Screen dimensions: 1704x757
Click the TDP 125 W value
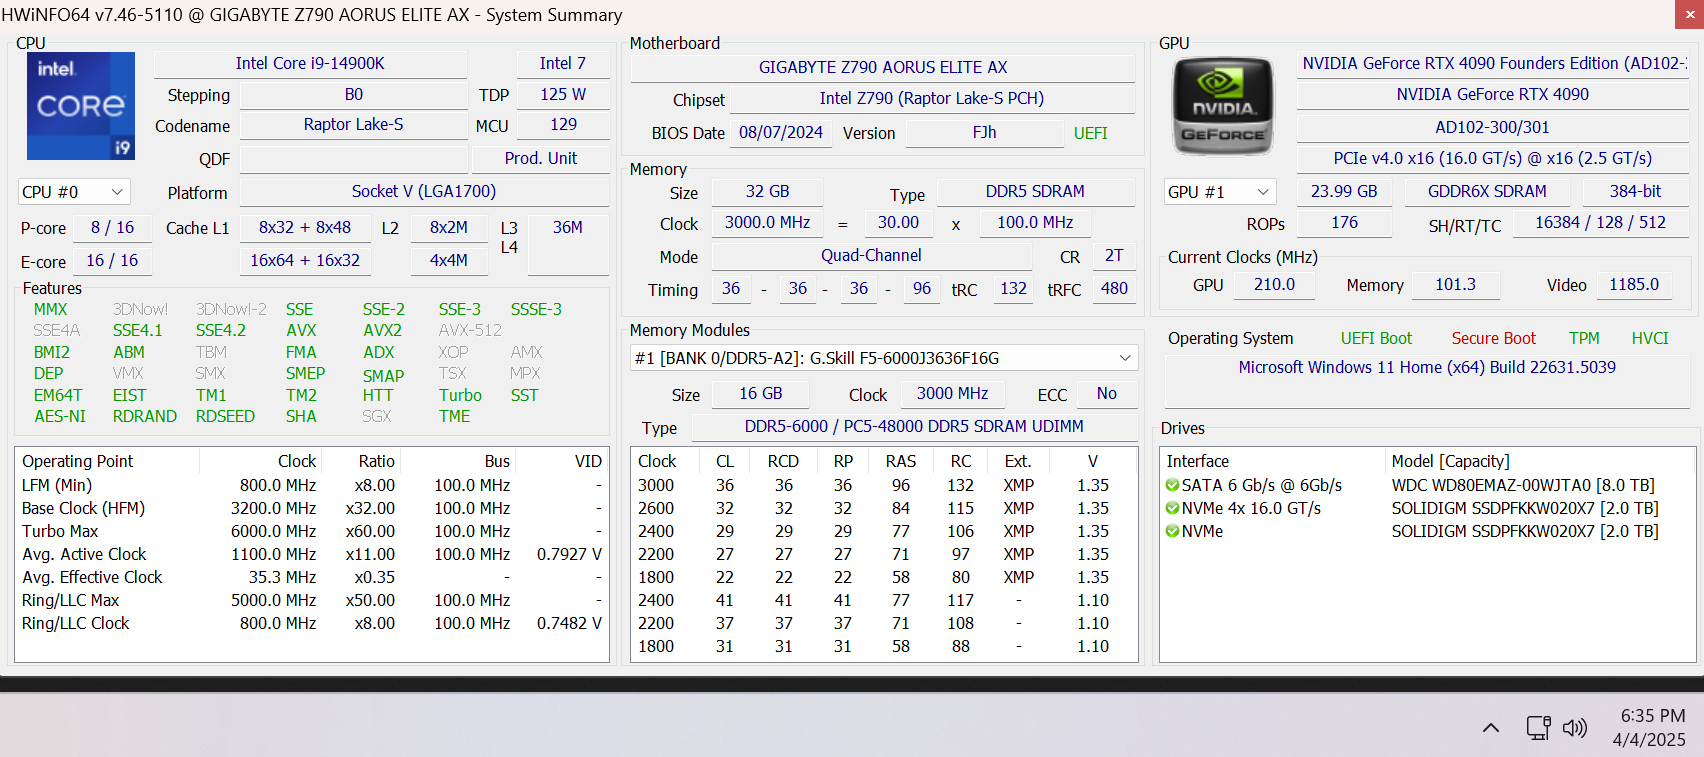tap(563, 94)
